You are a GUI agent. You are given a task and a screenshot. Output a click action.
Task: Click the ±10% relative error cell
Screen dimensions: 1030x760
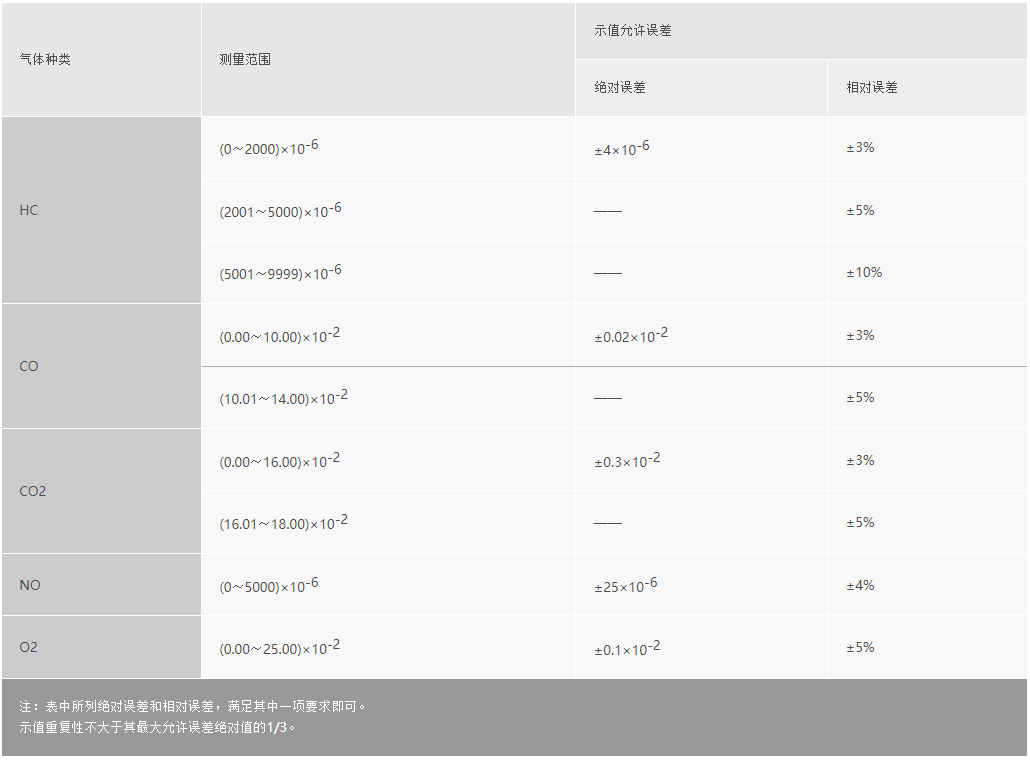click(x=864, y=273)
